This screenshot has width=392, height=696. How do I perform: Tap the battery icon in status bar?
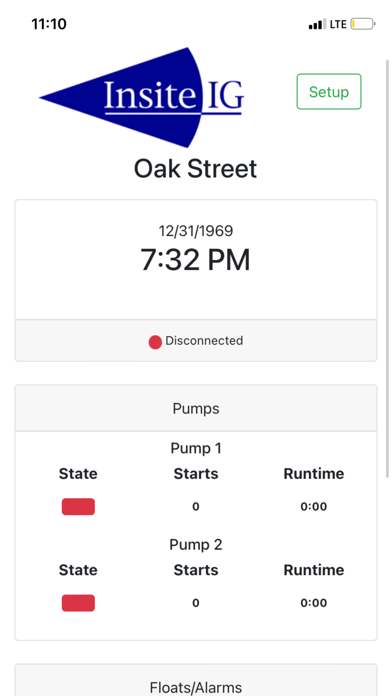point(363,24)
